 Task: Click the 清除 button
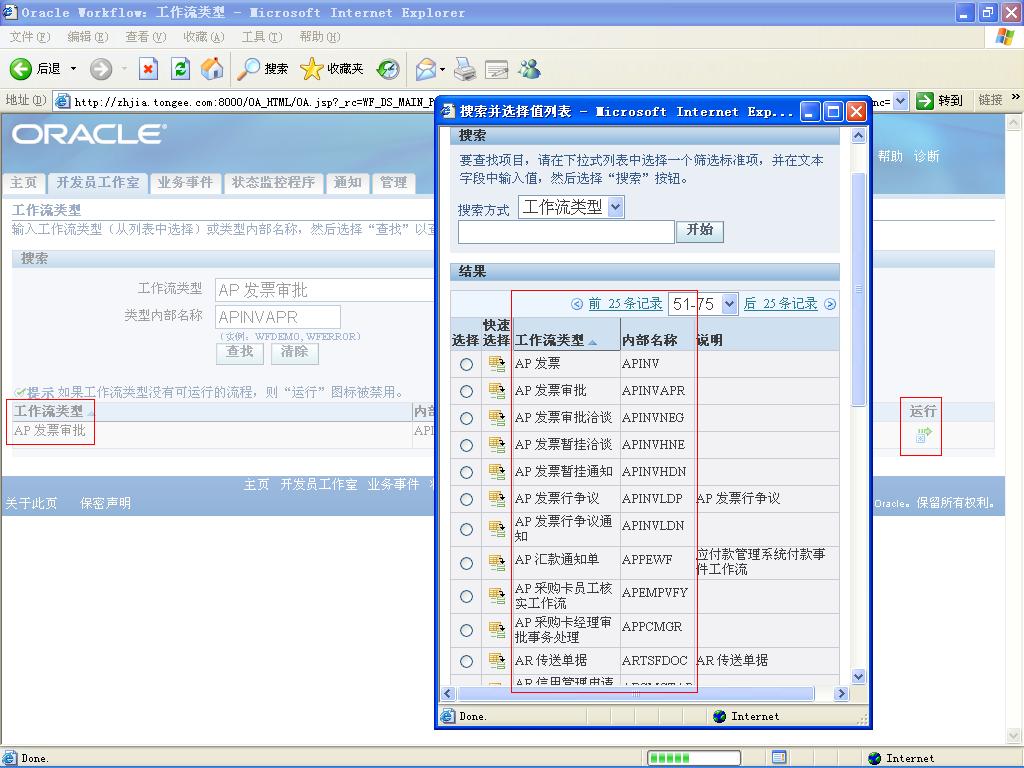pyautogui.click(x=295, y=353)
